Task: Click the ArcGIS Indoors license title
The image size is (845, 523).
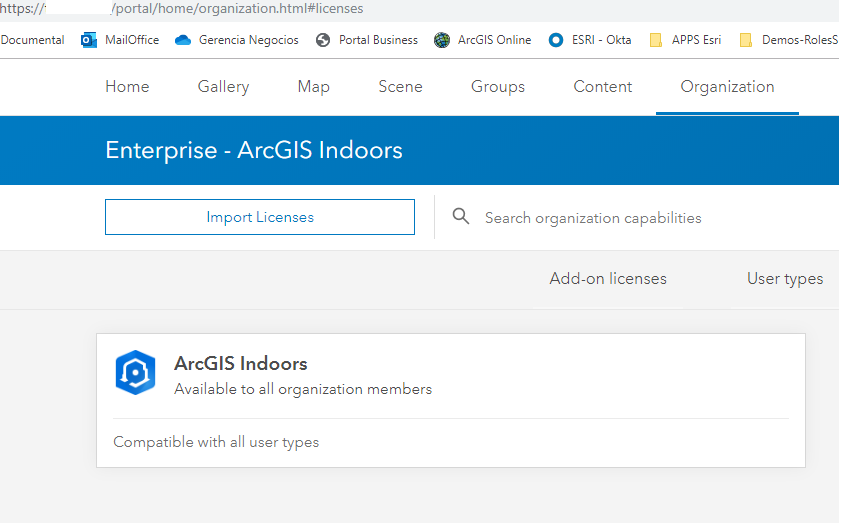Action: tap(240, 363)
